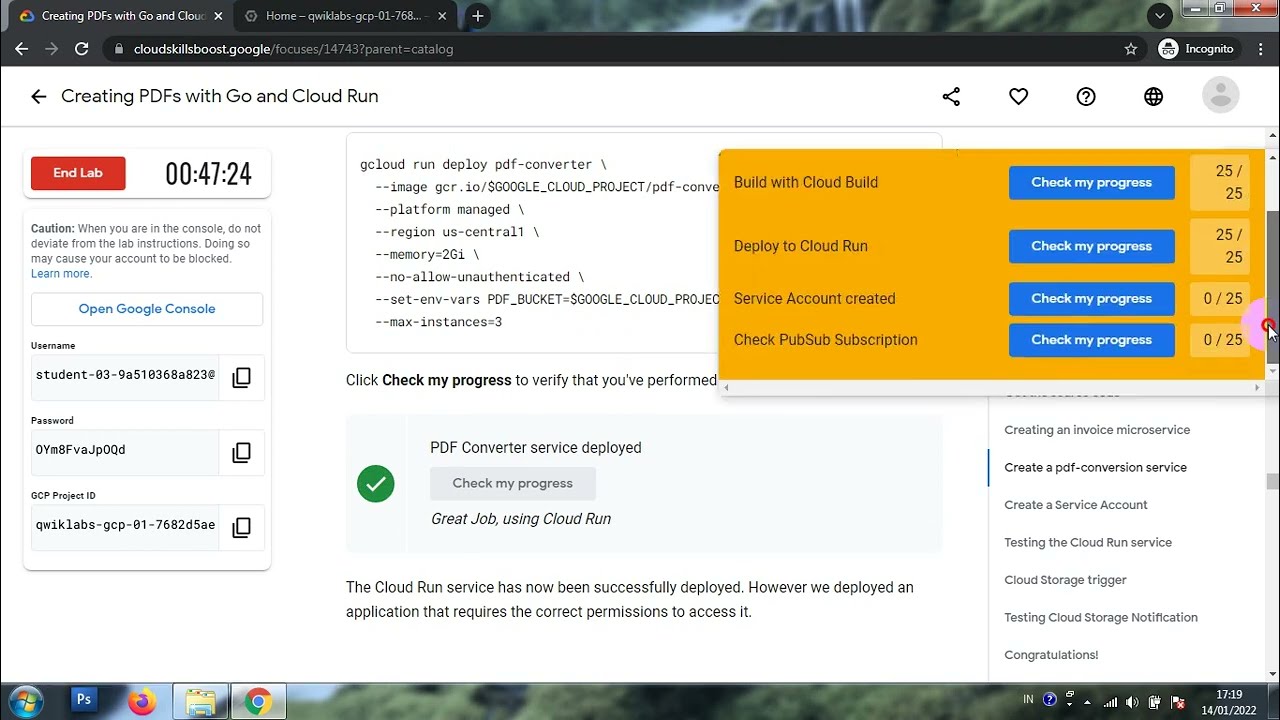Click the browser forward arrow
The width and height of the screenshot is (1280, 720).
click(51, 49)
